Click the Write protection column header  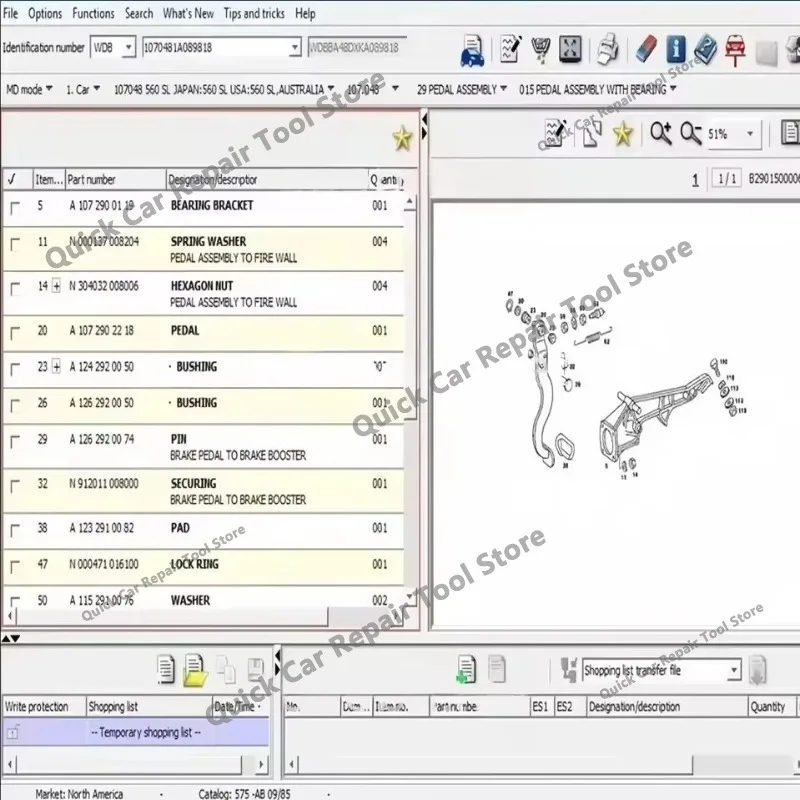click(44, 707)
